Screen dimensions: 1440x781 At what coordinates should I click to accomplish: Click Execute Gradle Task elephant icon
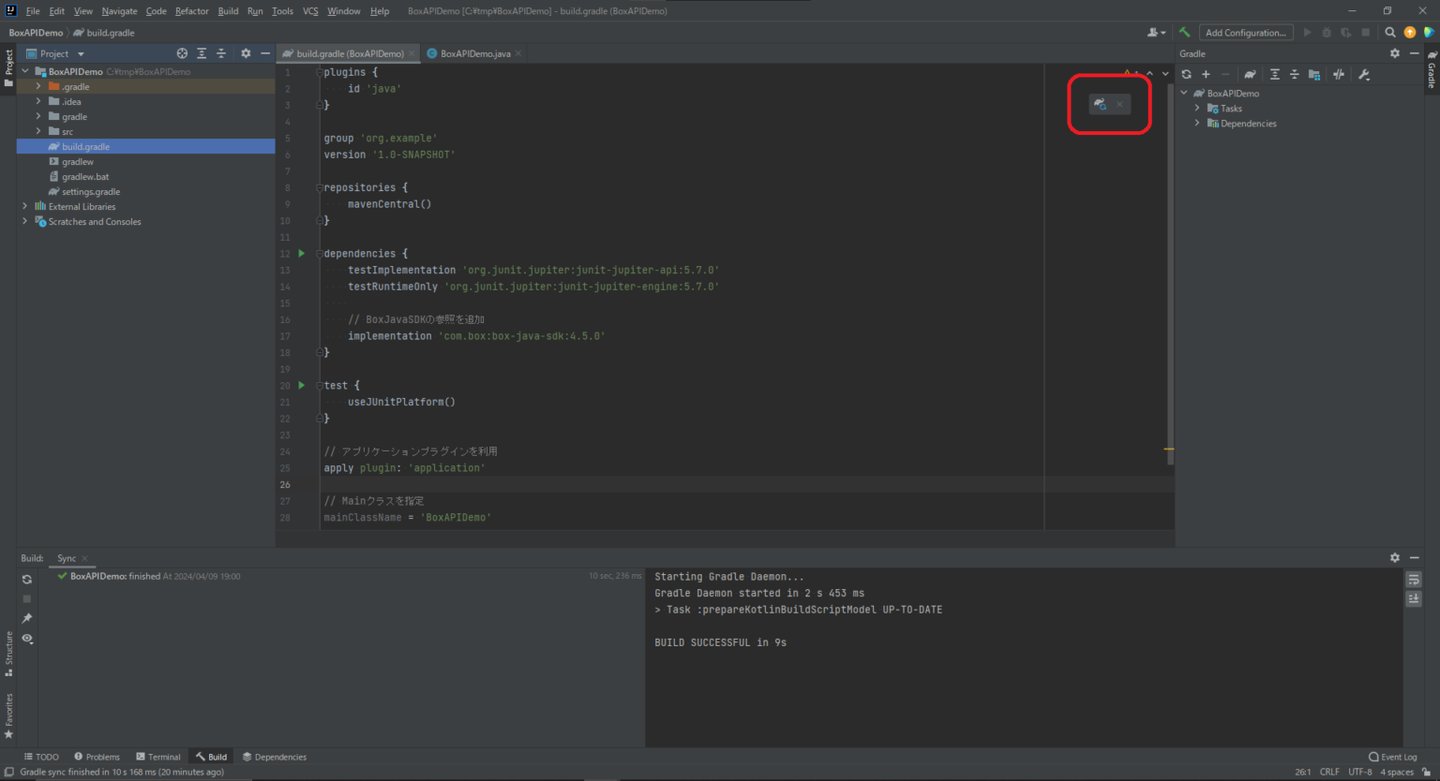click(1250, 75)
